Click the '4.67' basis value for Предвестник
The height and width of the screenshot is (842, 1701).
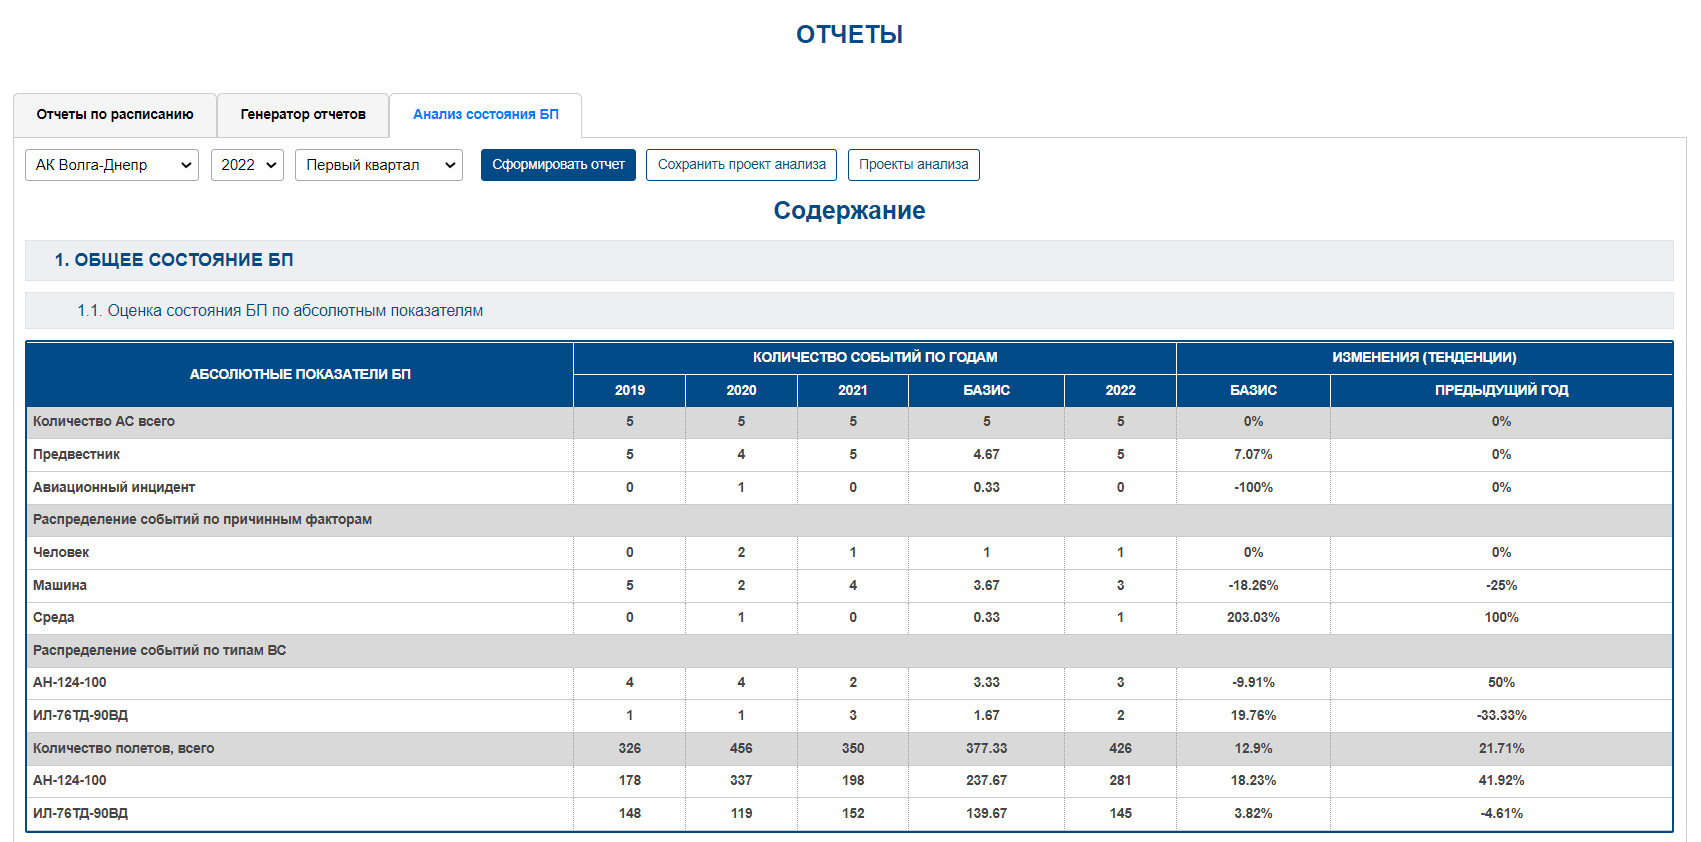[x=986, y=454]
